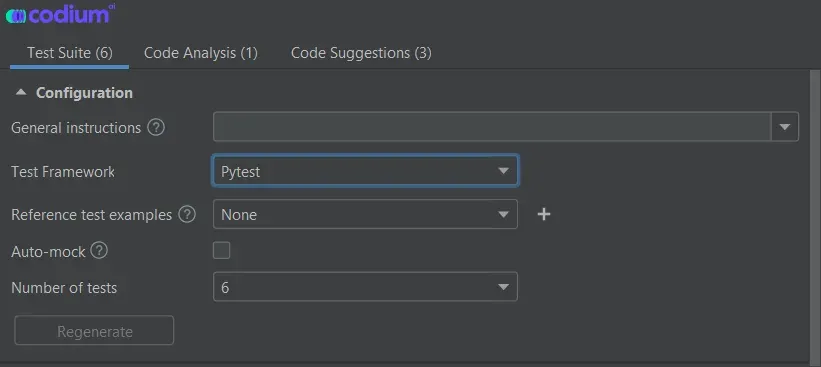The image size is (821, 367).
Task: Switch to the Code Suggestions tab
Action: pyautogui.click(x=361, y=53)
